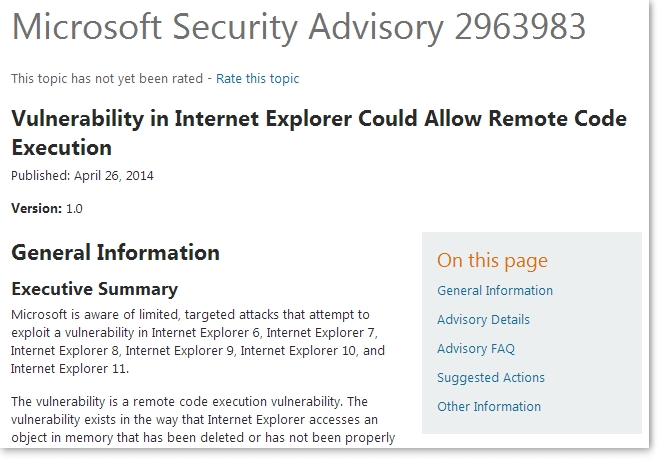The image size is (660, 459).
Task: Click 'Vulnerability in Internet Explorer' heading line
Action: pos(319,119)
